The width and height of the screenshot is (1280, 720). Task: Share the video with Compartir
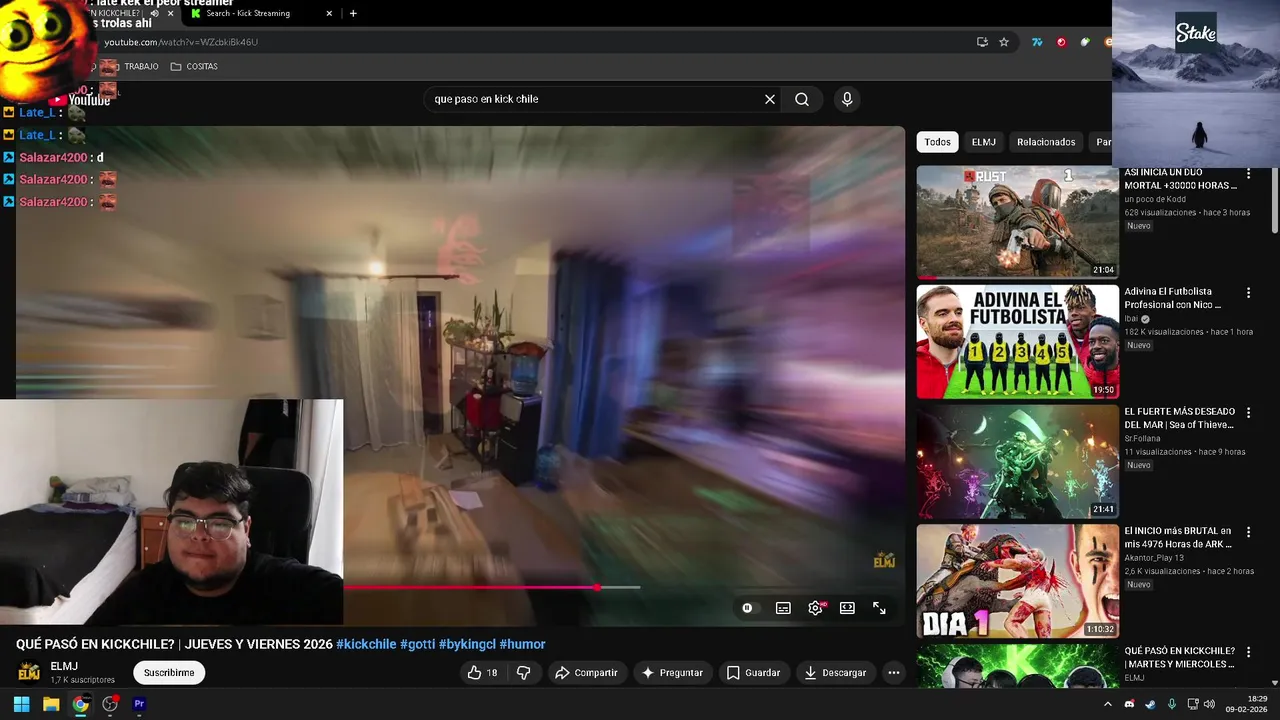click(x=586, y=673)
